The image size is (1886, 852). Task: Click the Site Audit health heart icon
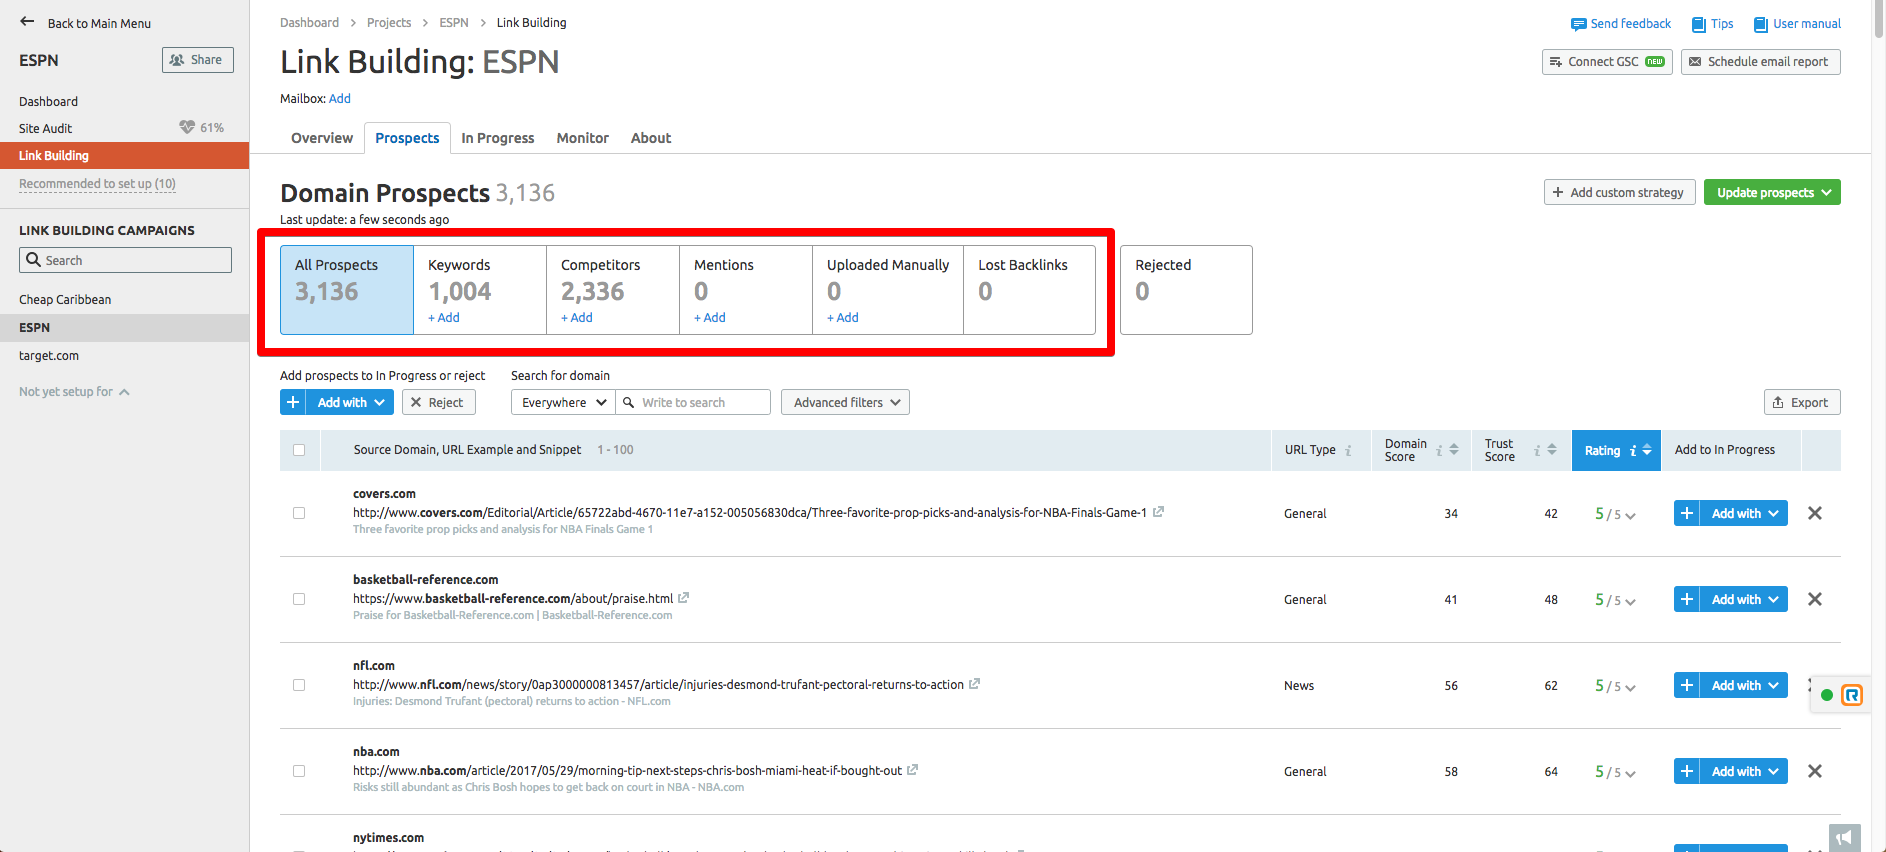pyautogui.click(x=187, y=127)
